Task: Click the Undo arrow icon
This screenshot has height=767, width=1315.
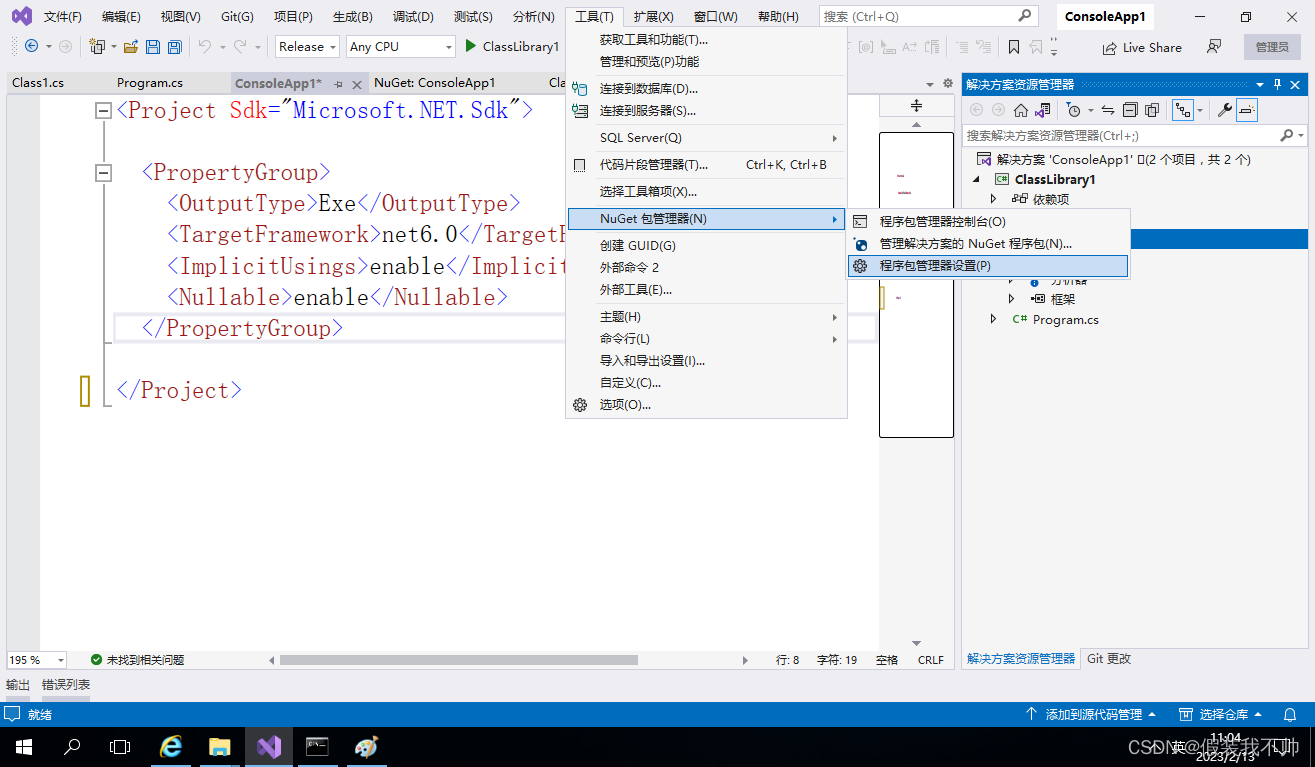Action: (204, 47)
